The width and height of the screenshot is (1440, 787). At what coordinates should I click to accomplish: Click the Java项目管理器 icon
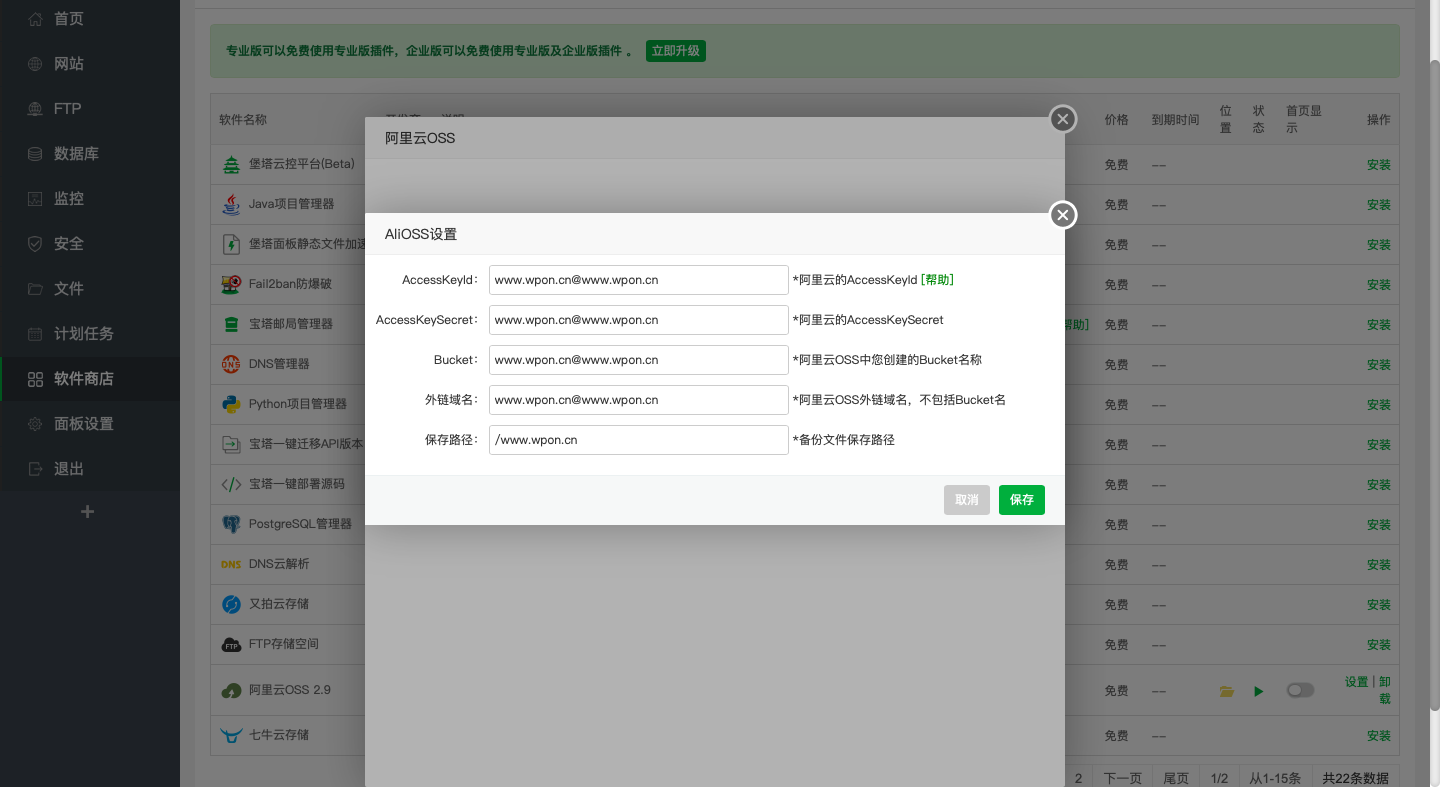tap(231, 204)
